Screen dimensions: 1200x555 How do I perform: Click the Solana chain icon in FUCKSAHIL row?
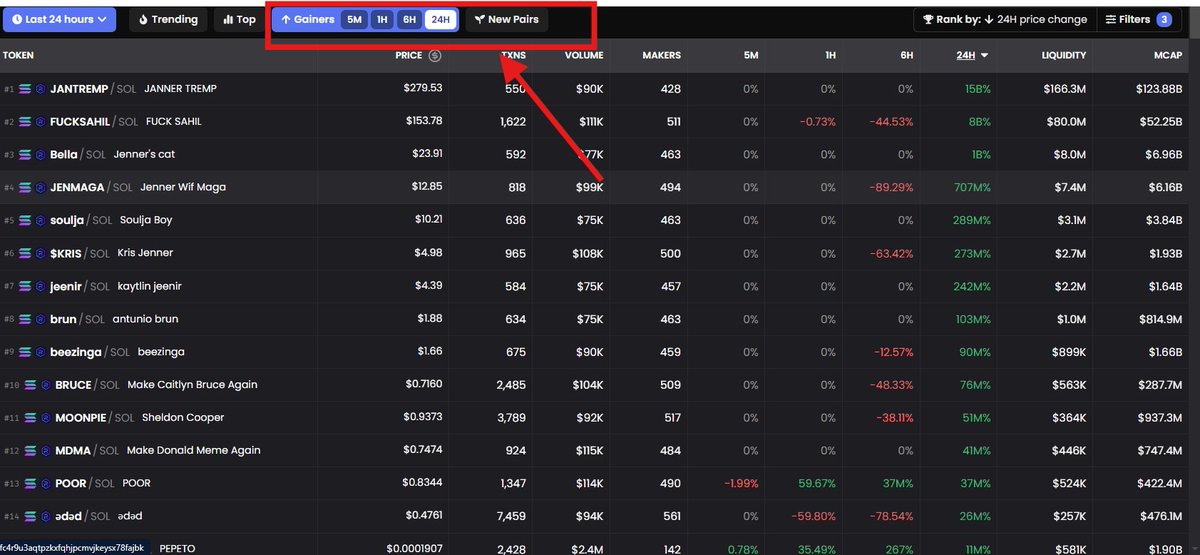tap(25, 122)
